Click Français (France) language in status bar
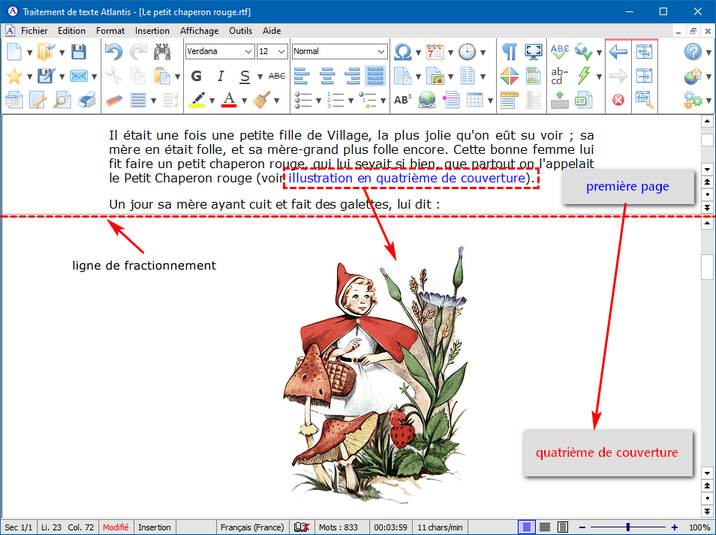The height and width of the screenshot is (535, 716). point(251,527)
